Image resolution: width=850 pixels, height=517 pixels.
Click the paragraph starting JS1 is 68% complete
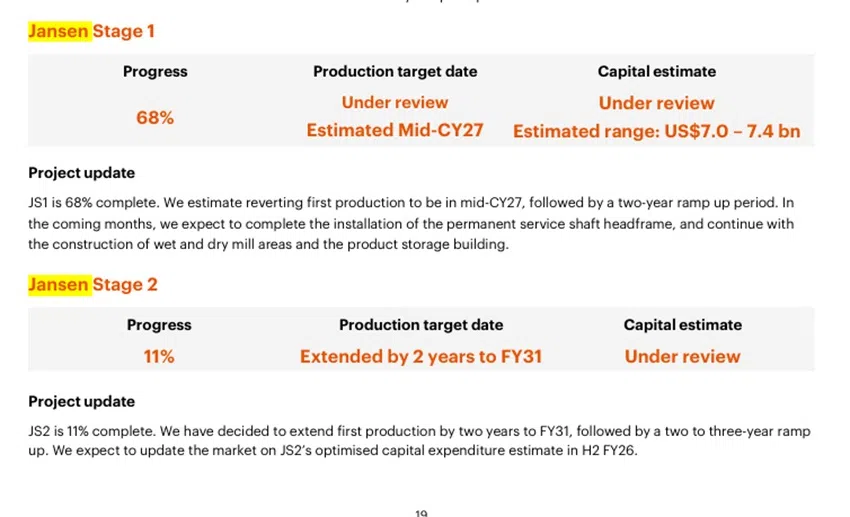point(410,223)
